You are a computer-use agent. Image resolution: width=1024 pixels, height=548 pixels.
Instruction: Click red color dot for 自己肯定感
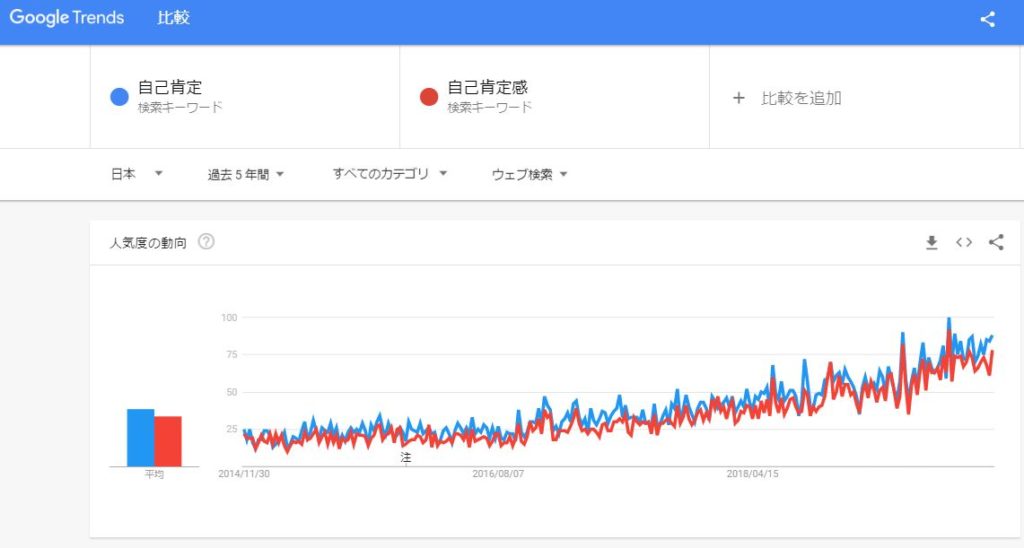tap(429, 97)
